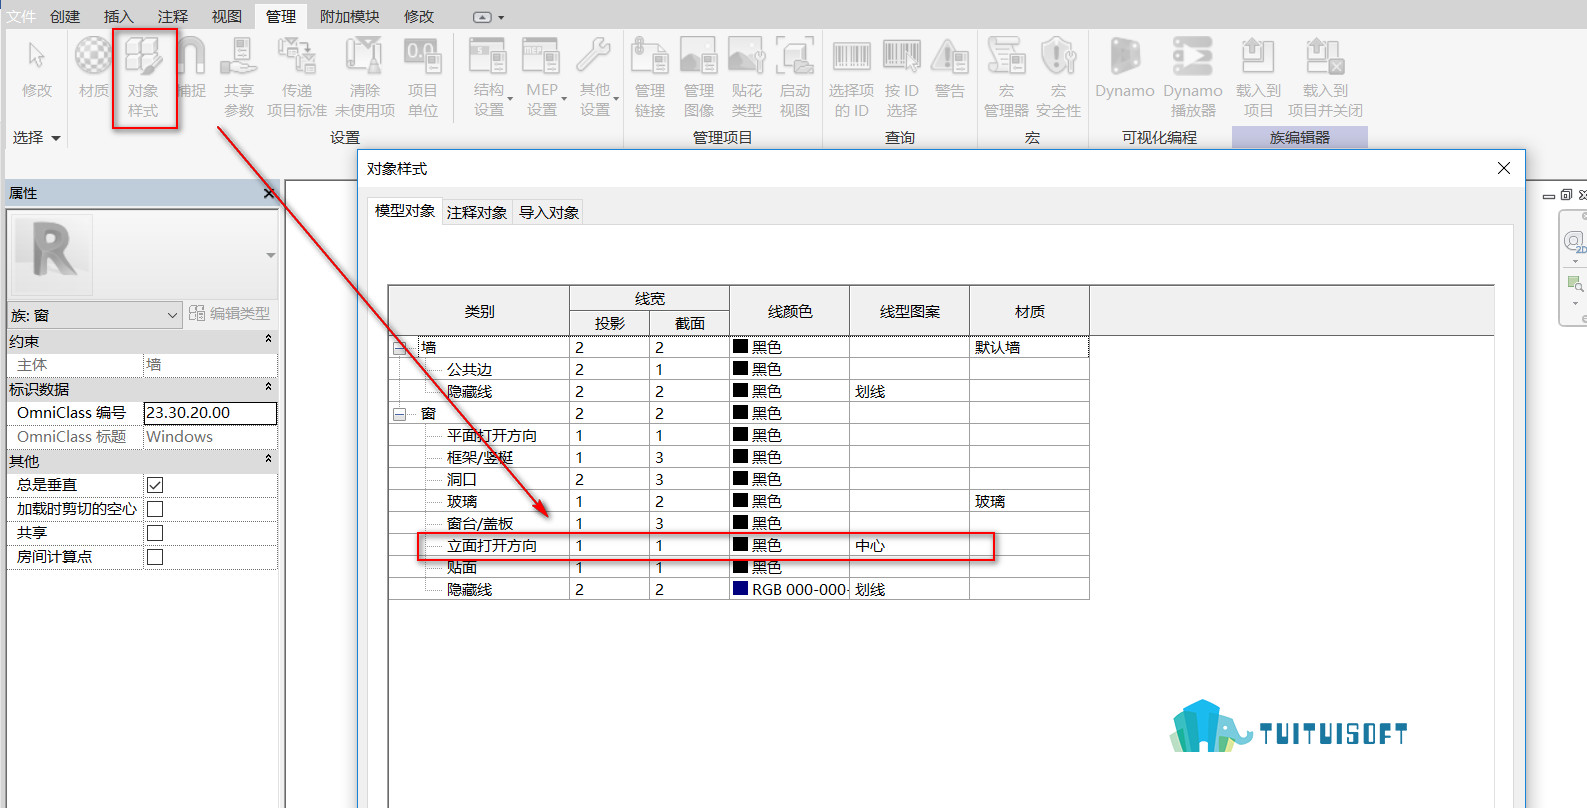Open 共享参数 (Shared Parameters)
This screenshot has height=808, width=1587.
pyautogui.click(x=239, y=78)
